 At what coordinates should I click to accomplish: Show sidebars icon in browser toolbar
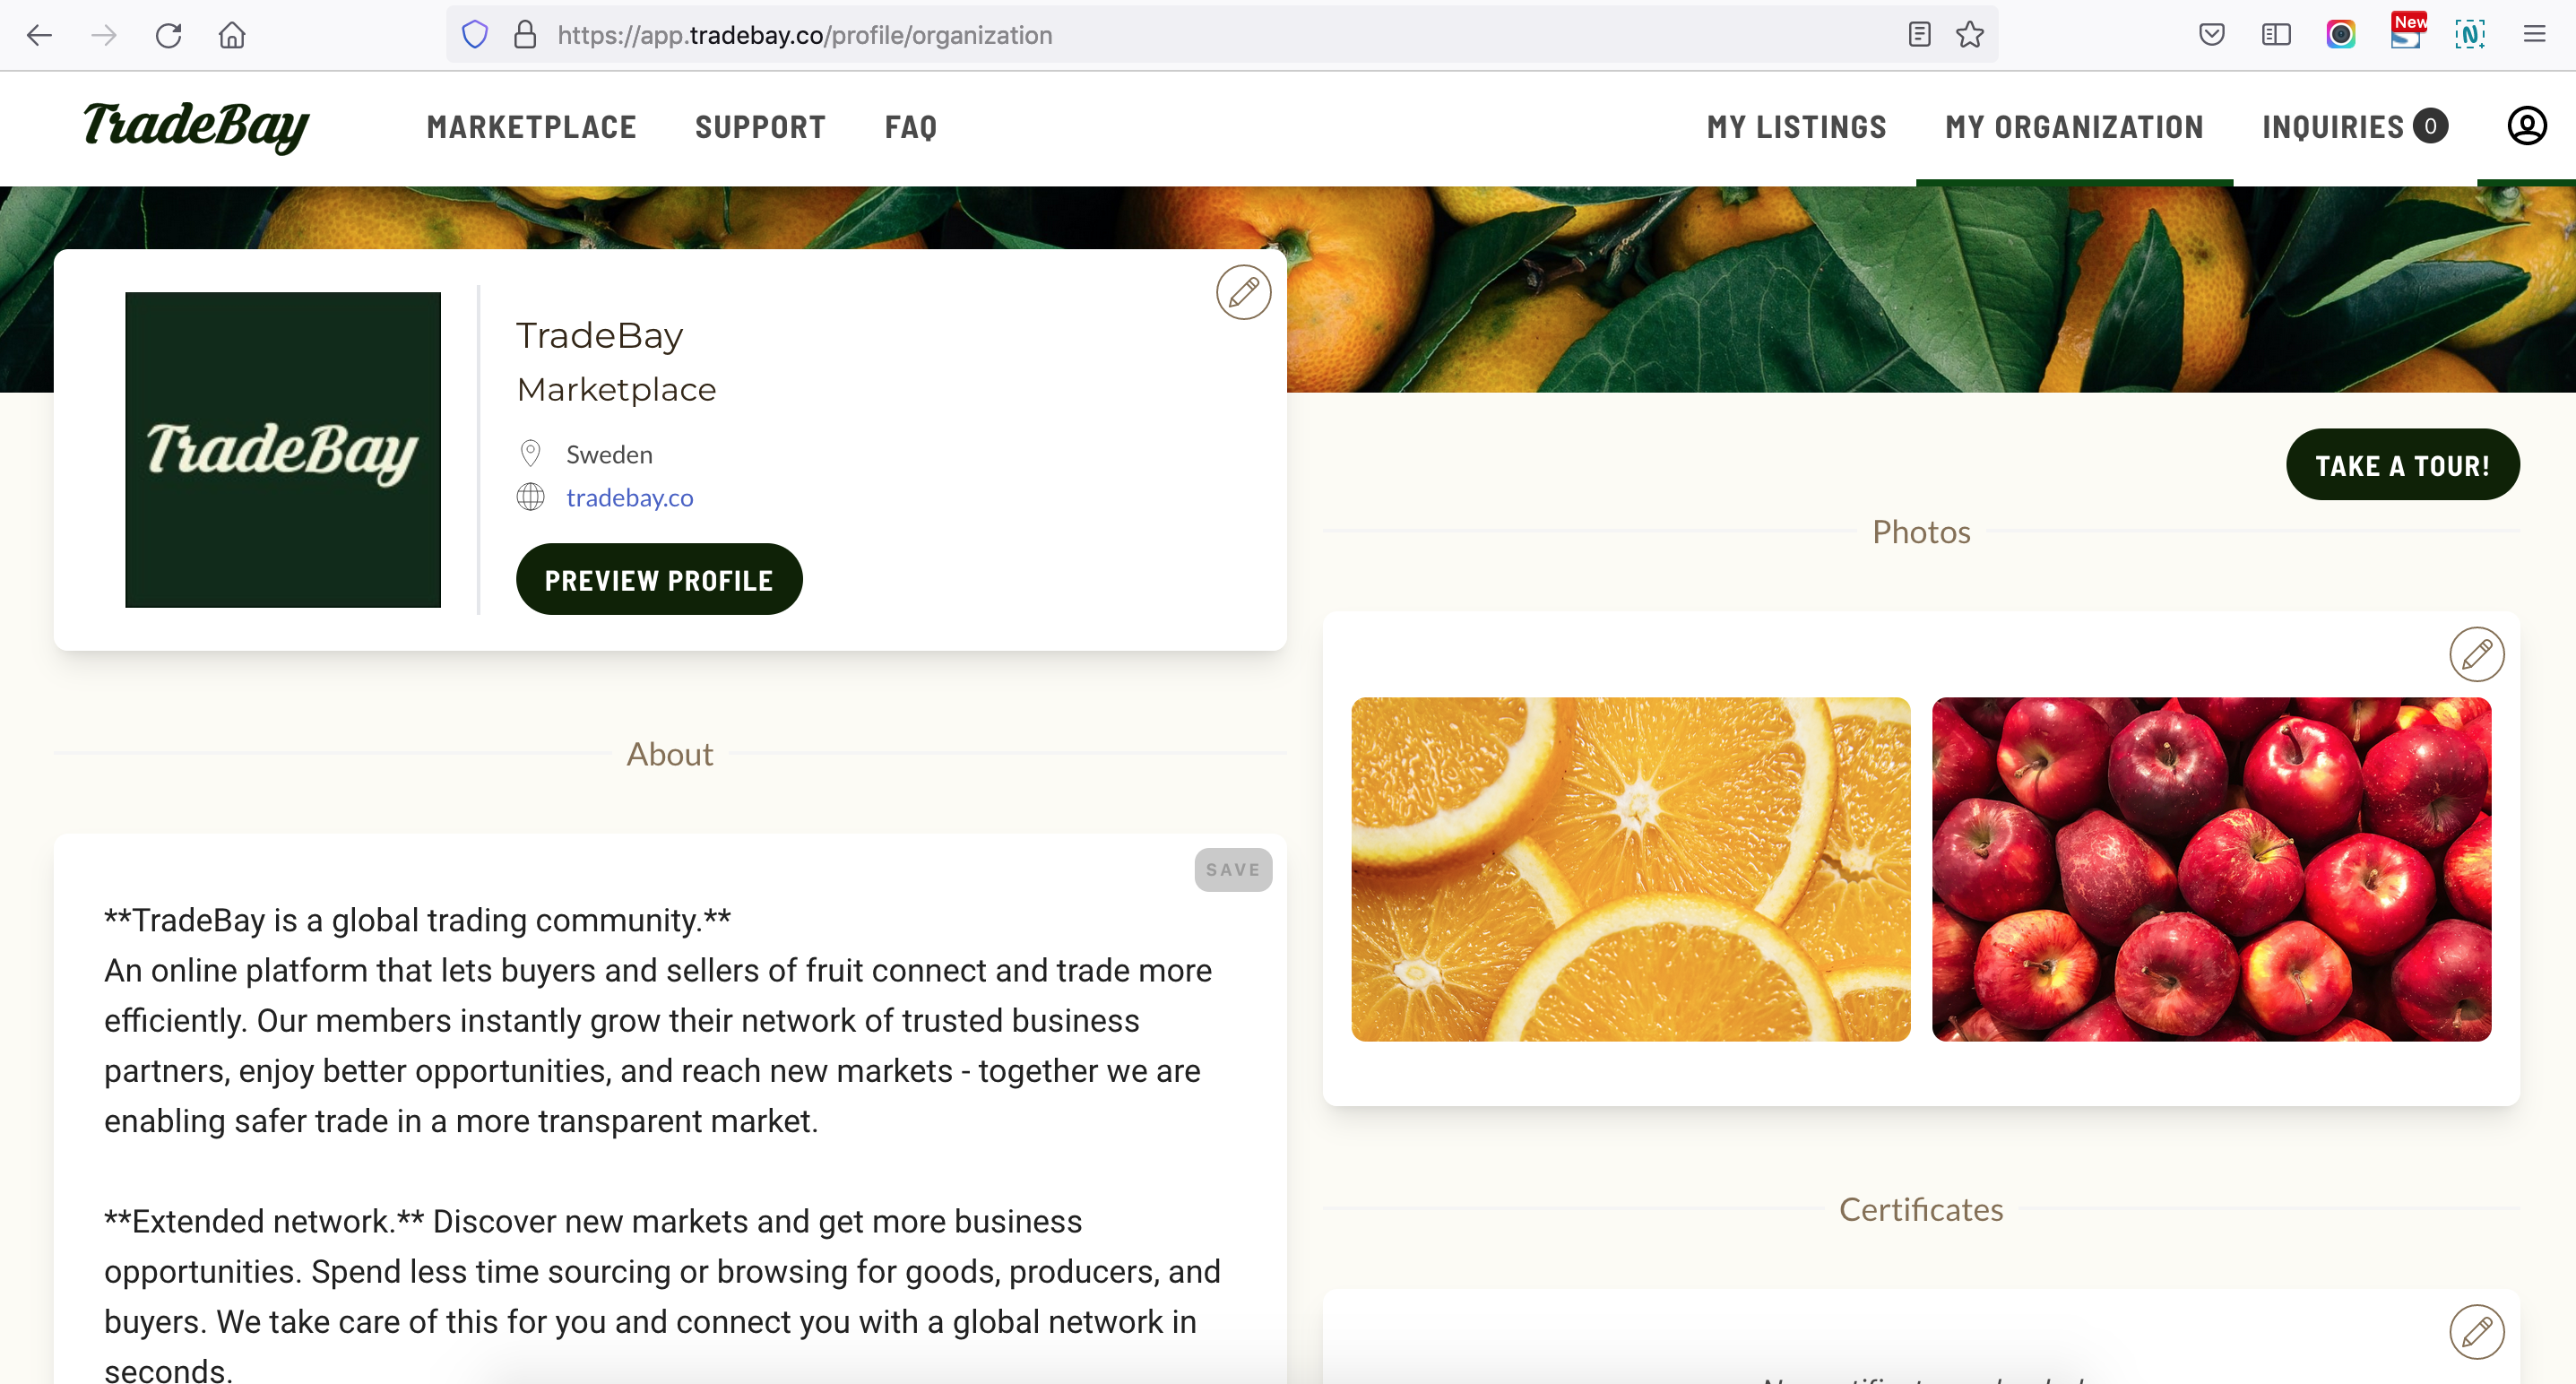pos(2276,35)
